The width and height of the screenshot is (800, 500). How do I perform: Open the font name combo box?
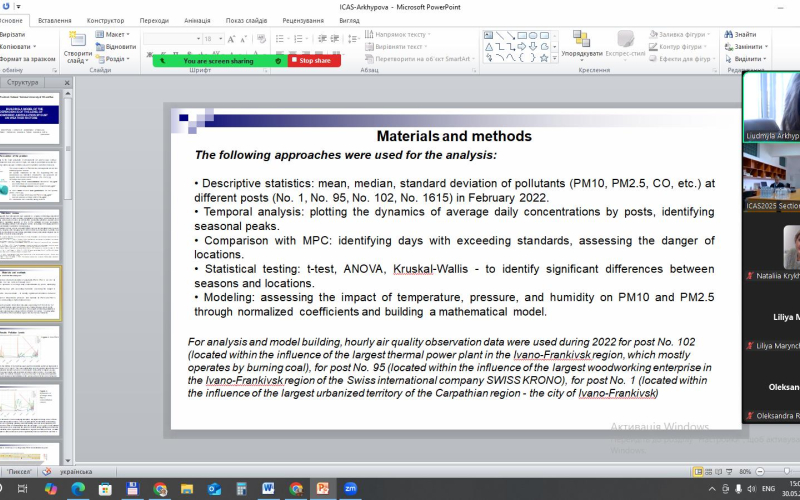172,39
